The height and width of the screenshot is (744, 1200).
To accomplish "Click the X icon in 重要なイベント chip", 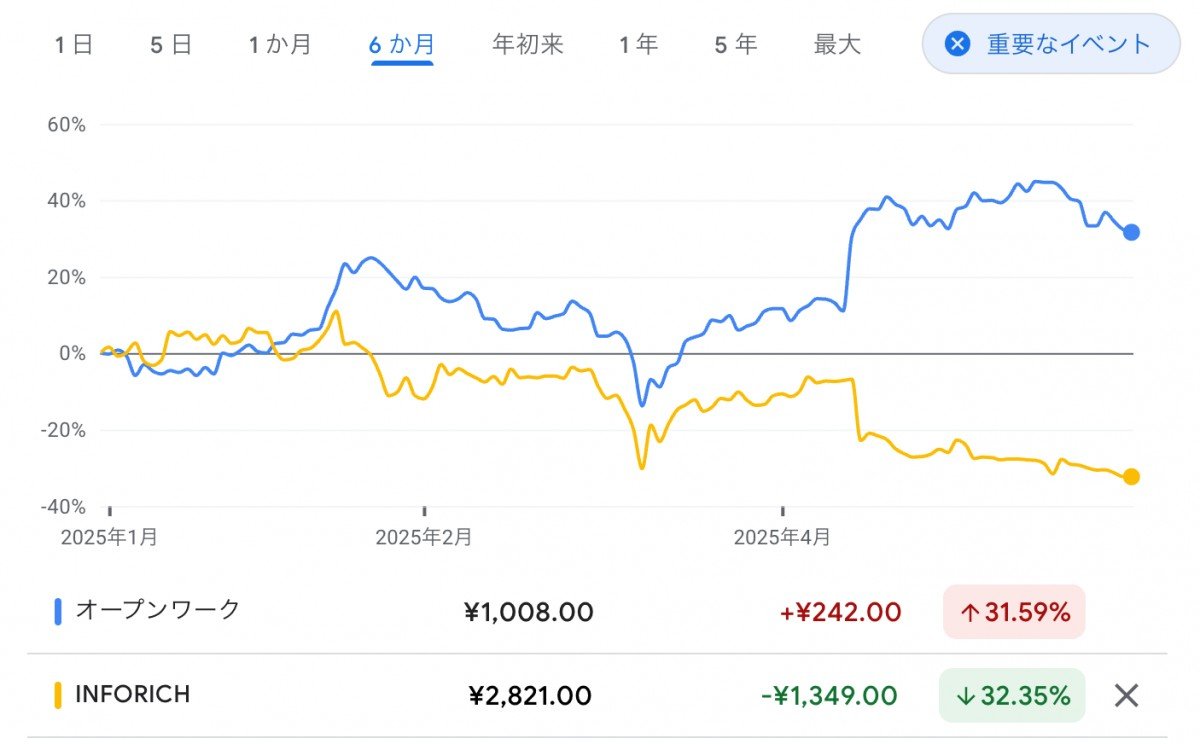I will pyautogui.click(x=958, y=44).
